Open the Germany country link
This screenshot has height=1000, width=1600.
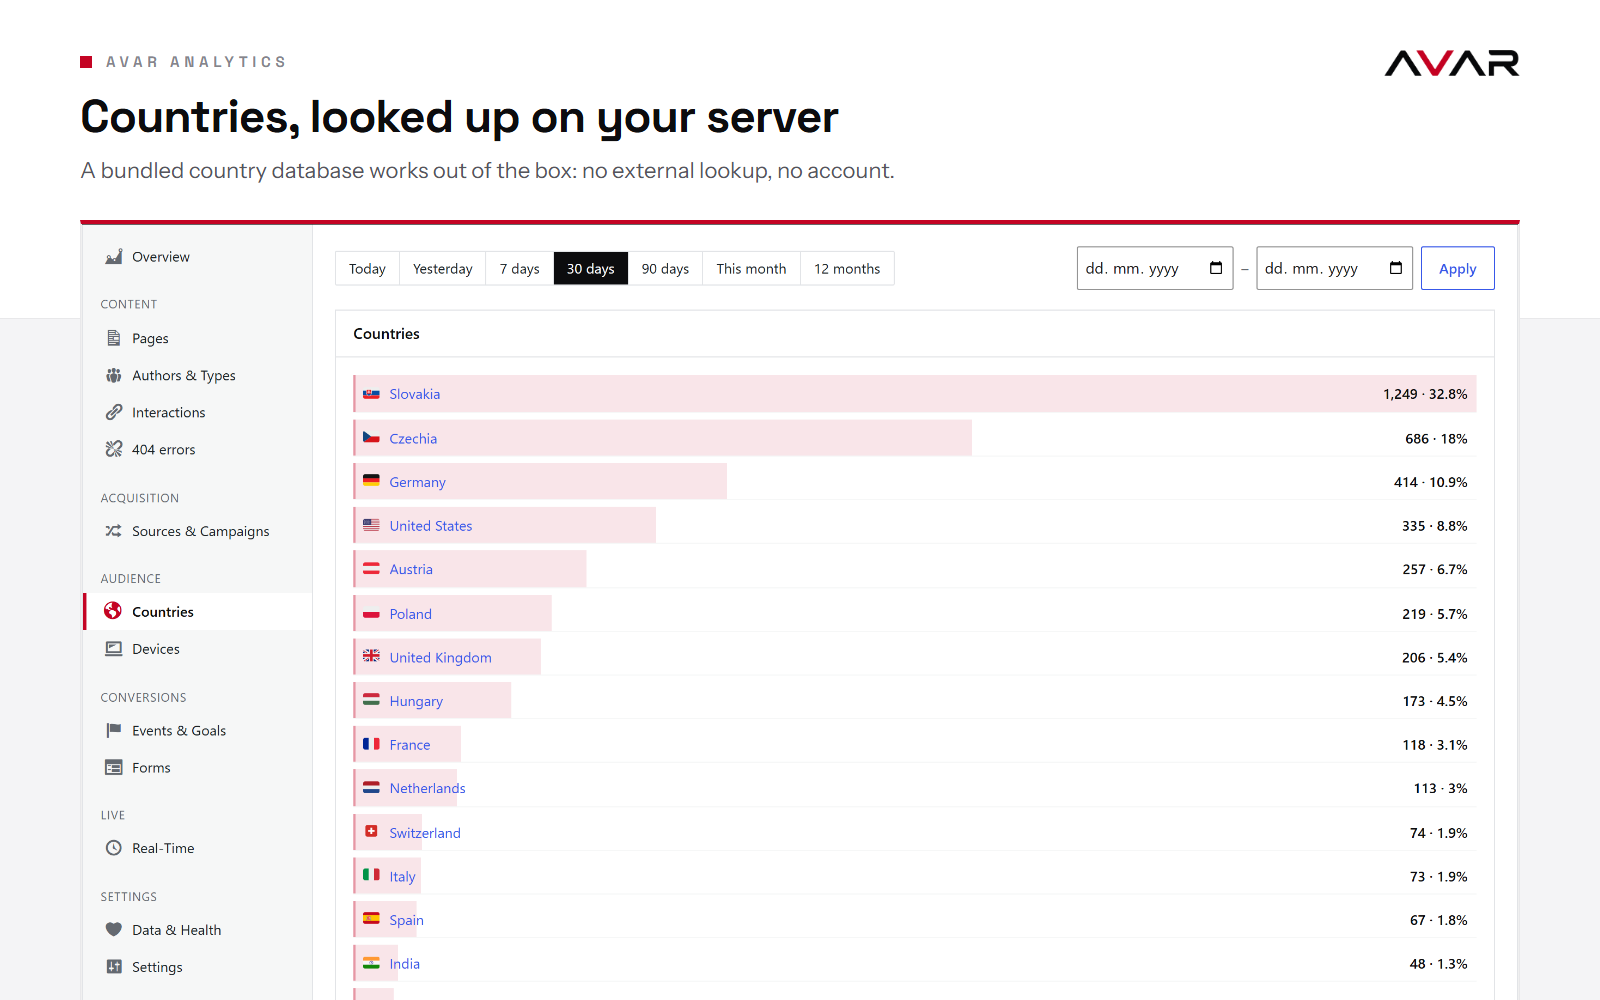coord(417,482)
